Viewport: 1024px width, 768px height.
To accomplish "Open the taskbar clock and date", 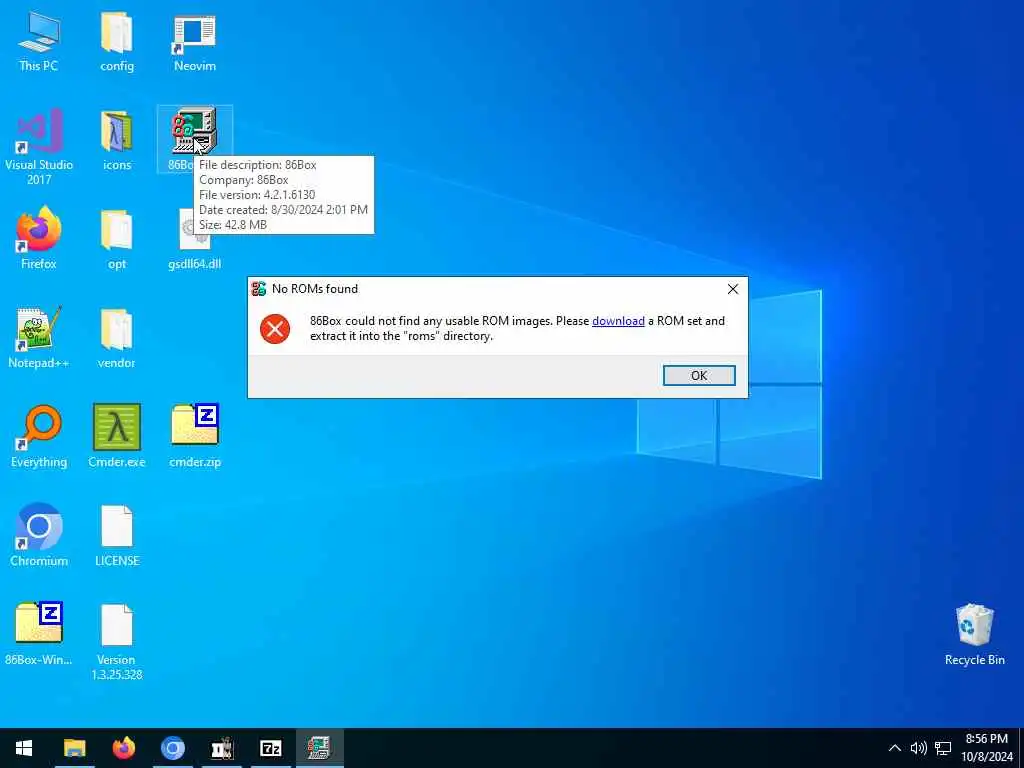I will [986, 748].
